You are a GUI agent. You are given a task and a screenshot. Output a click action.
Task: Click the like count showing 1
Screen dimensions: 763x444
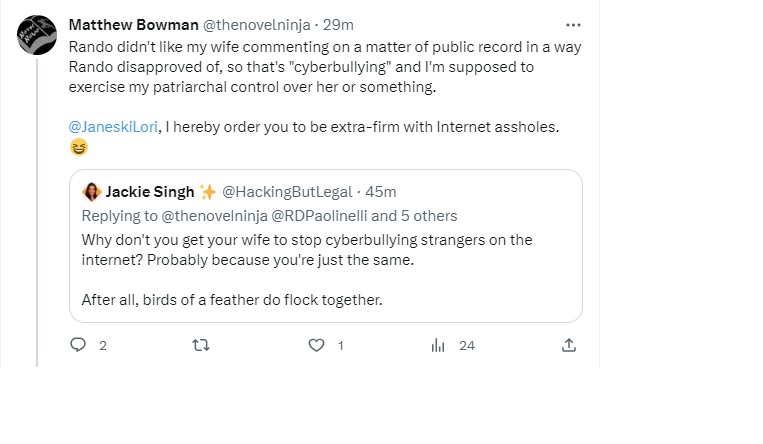tap(341, 346)
